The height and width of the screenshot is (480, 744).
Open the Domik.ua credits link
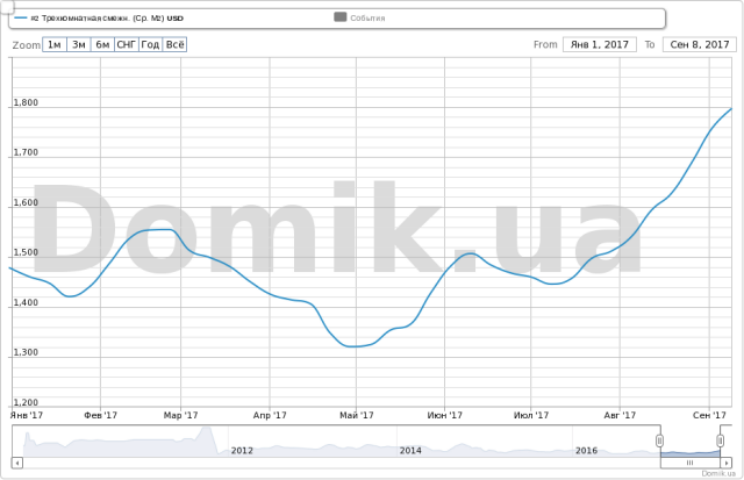[718, 473]
